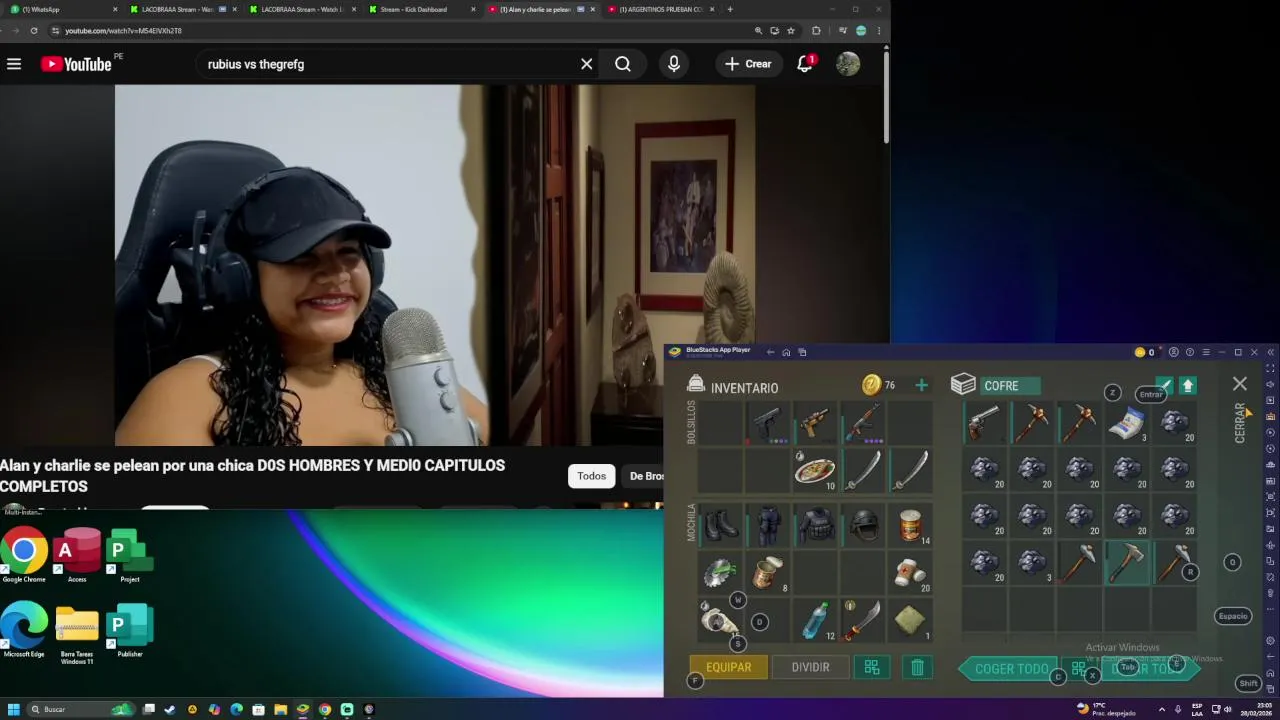This screenshot has height=720, width=1280.
Task: Click the trash can delete icon
Action: click(917, 667)
